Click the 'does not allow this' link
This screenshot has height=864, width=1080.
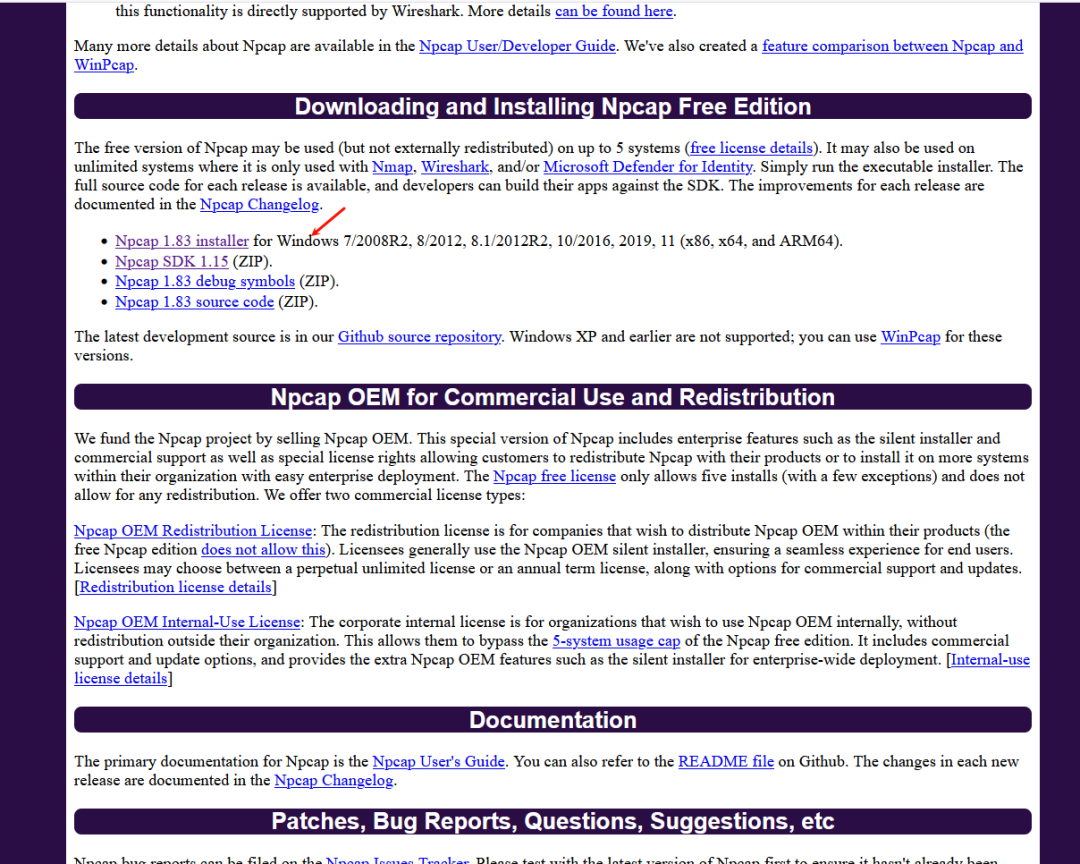263,550
